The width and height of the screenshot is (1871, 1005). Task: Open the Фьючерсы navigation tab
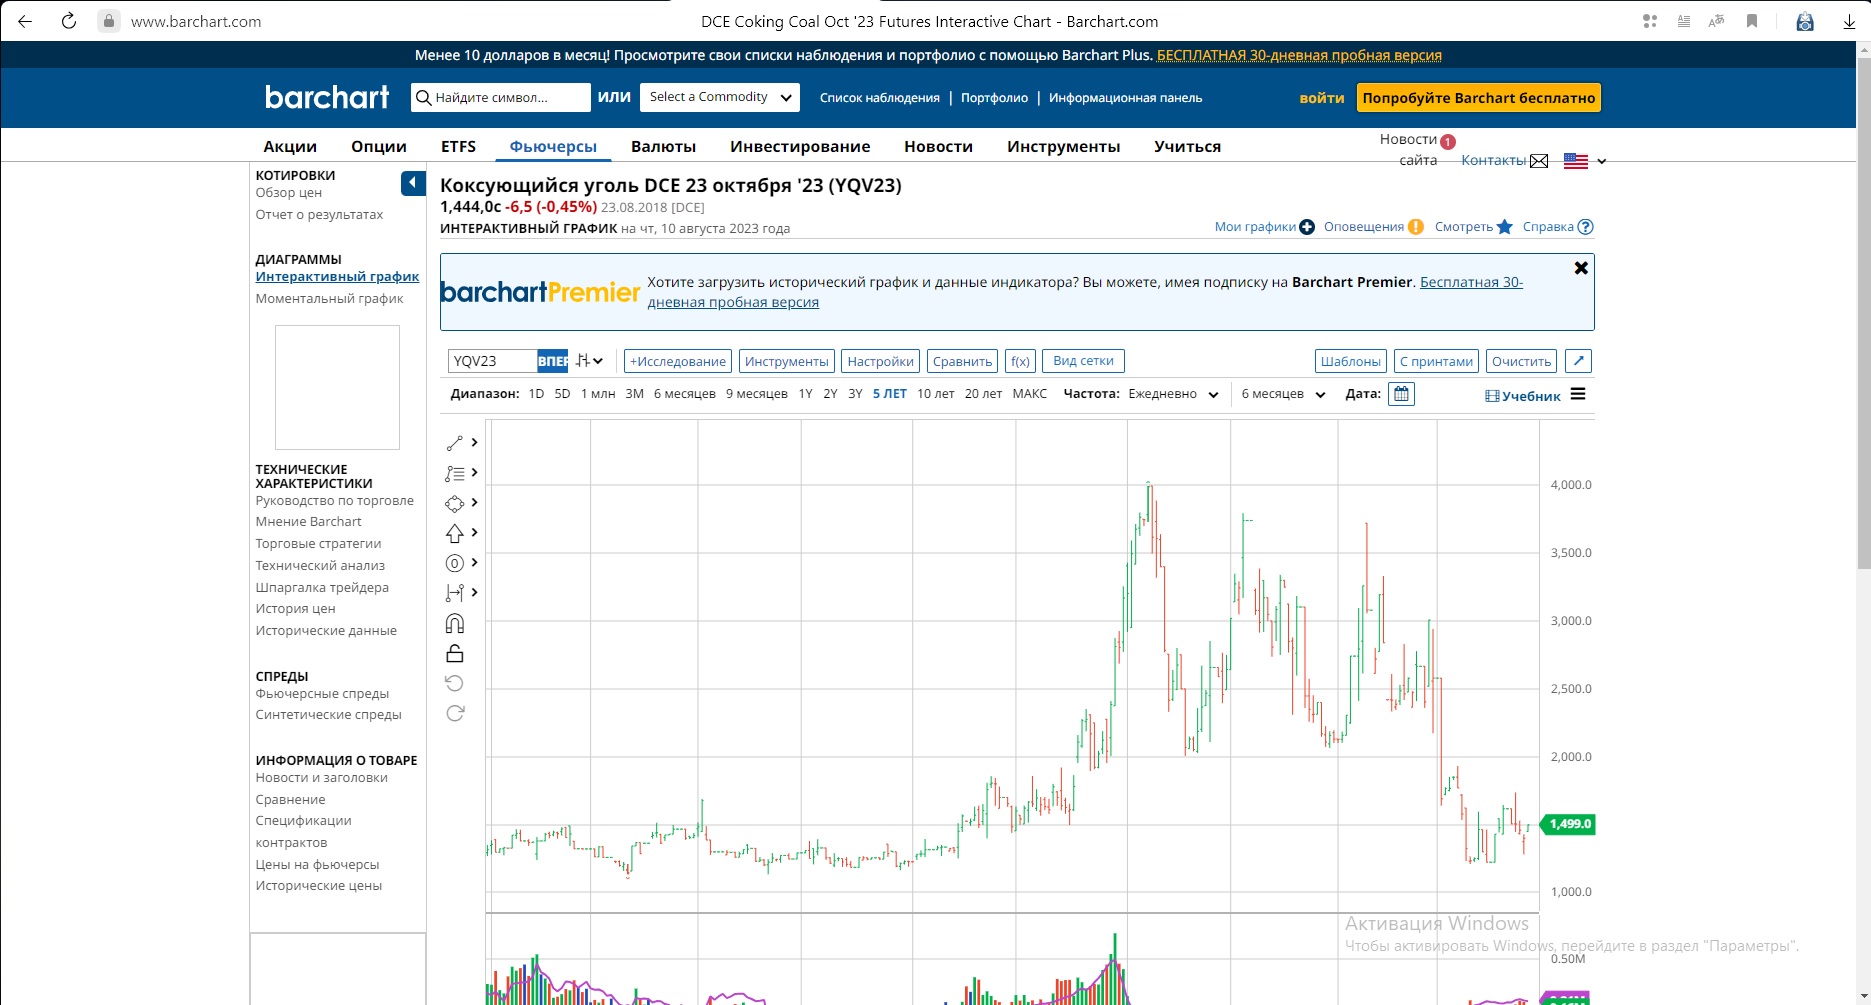tap(553, 146)
